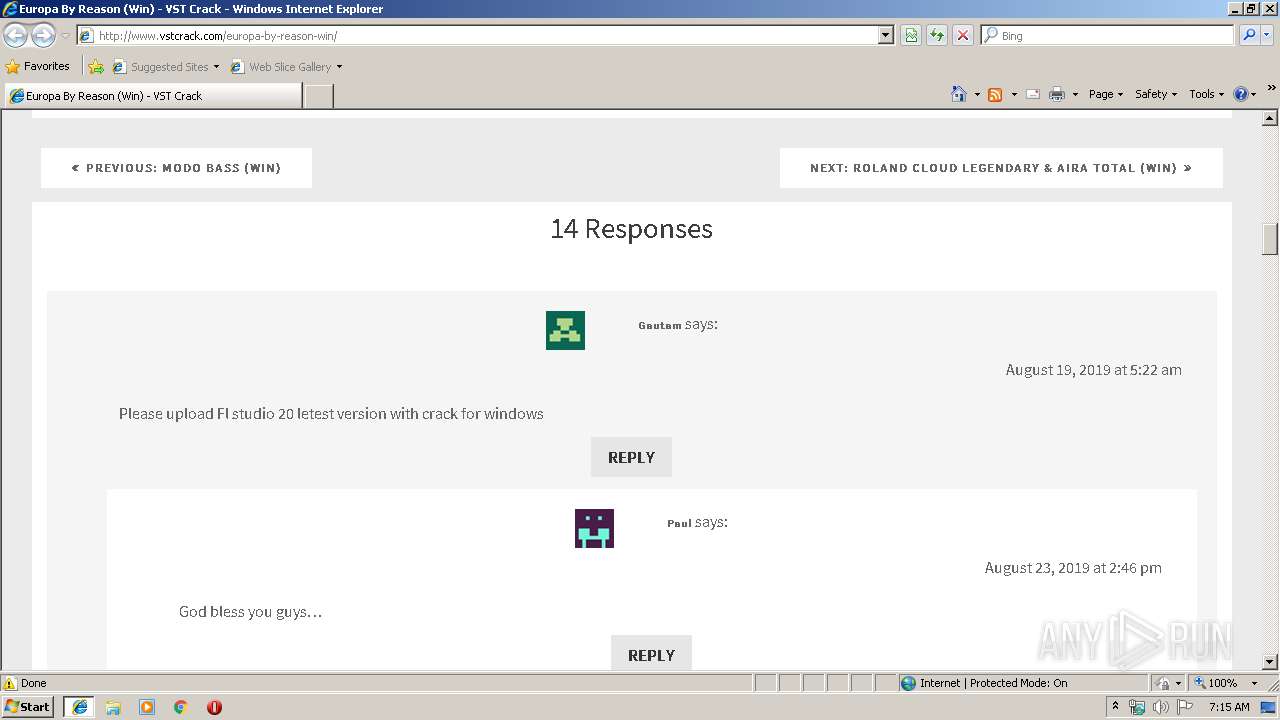Viewport: 1280px width, 720px height.
Task: Refresh the page with the green arrows icon
Action: (936, 35)
